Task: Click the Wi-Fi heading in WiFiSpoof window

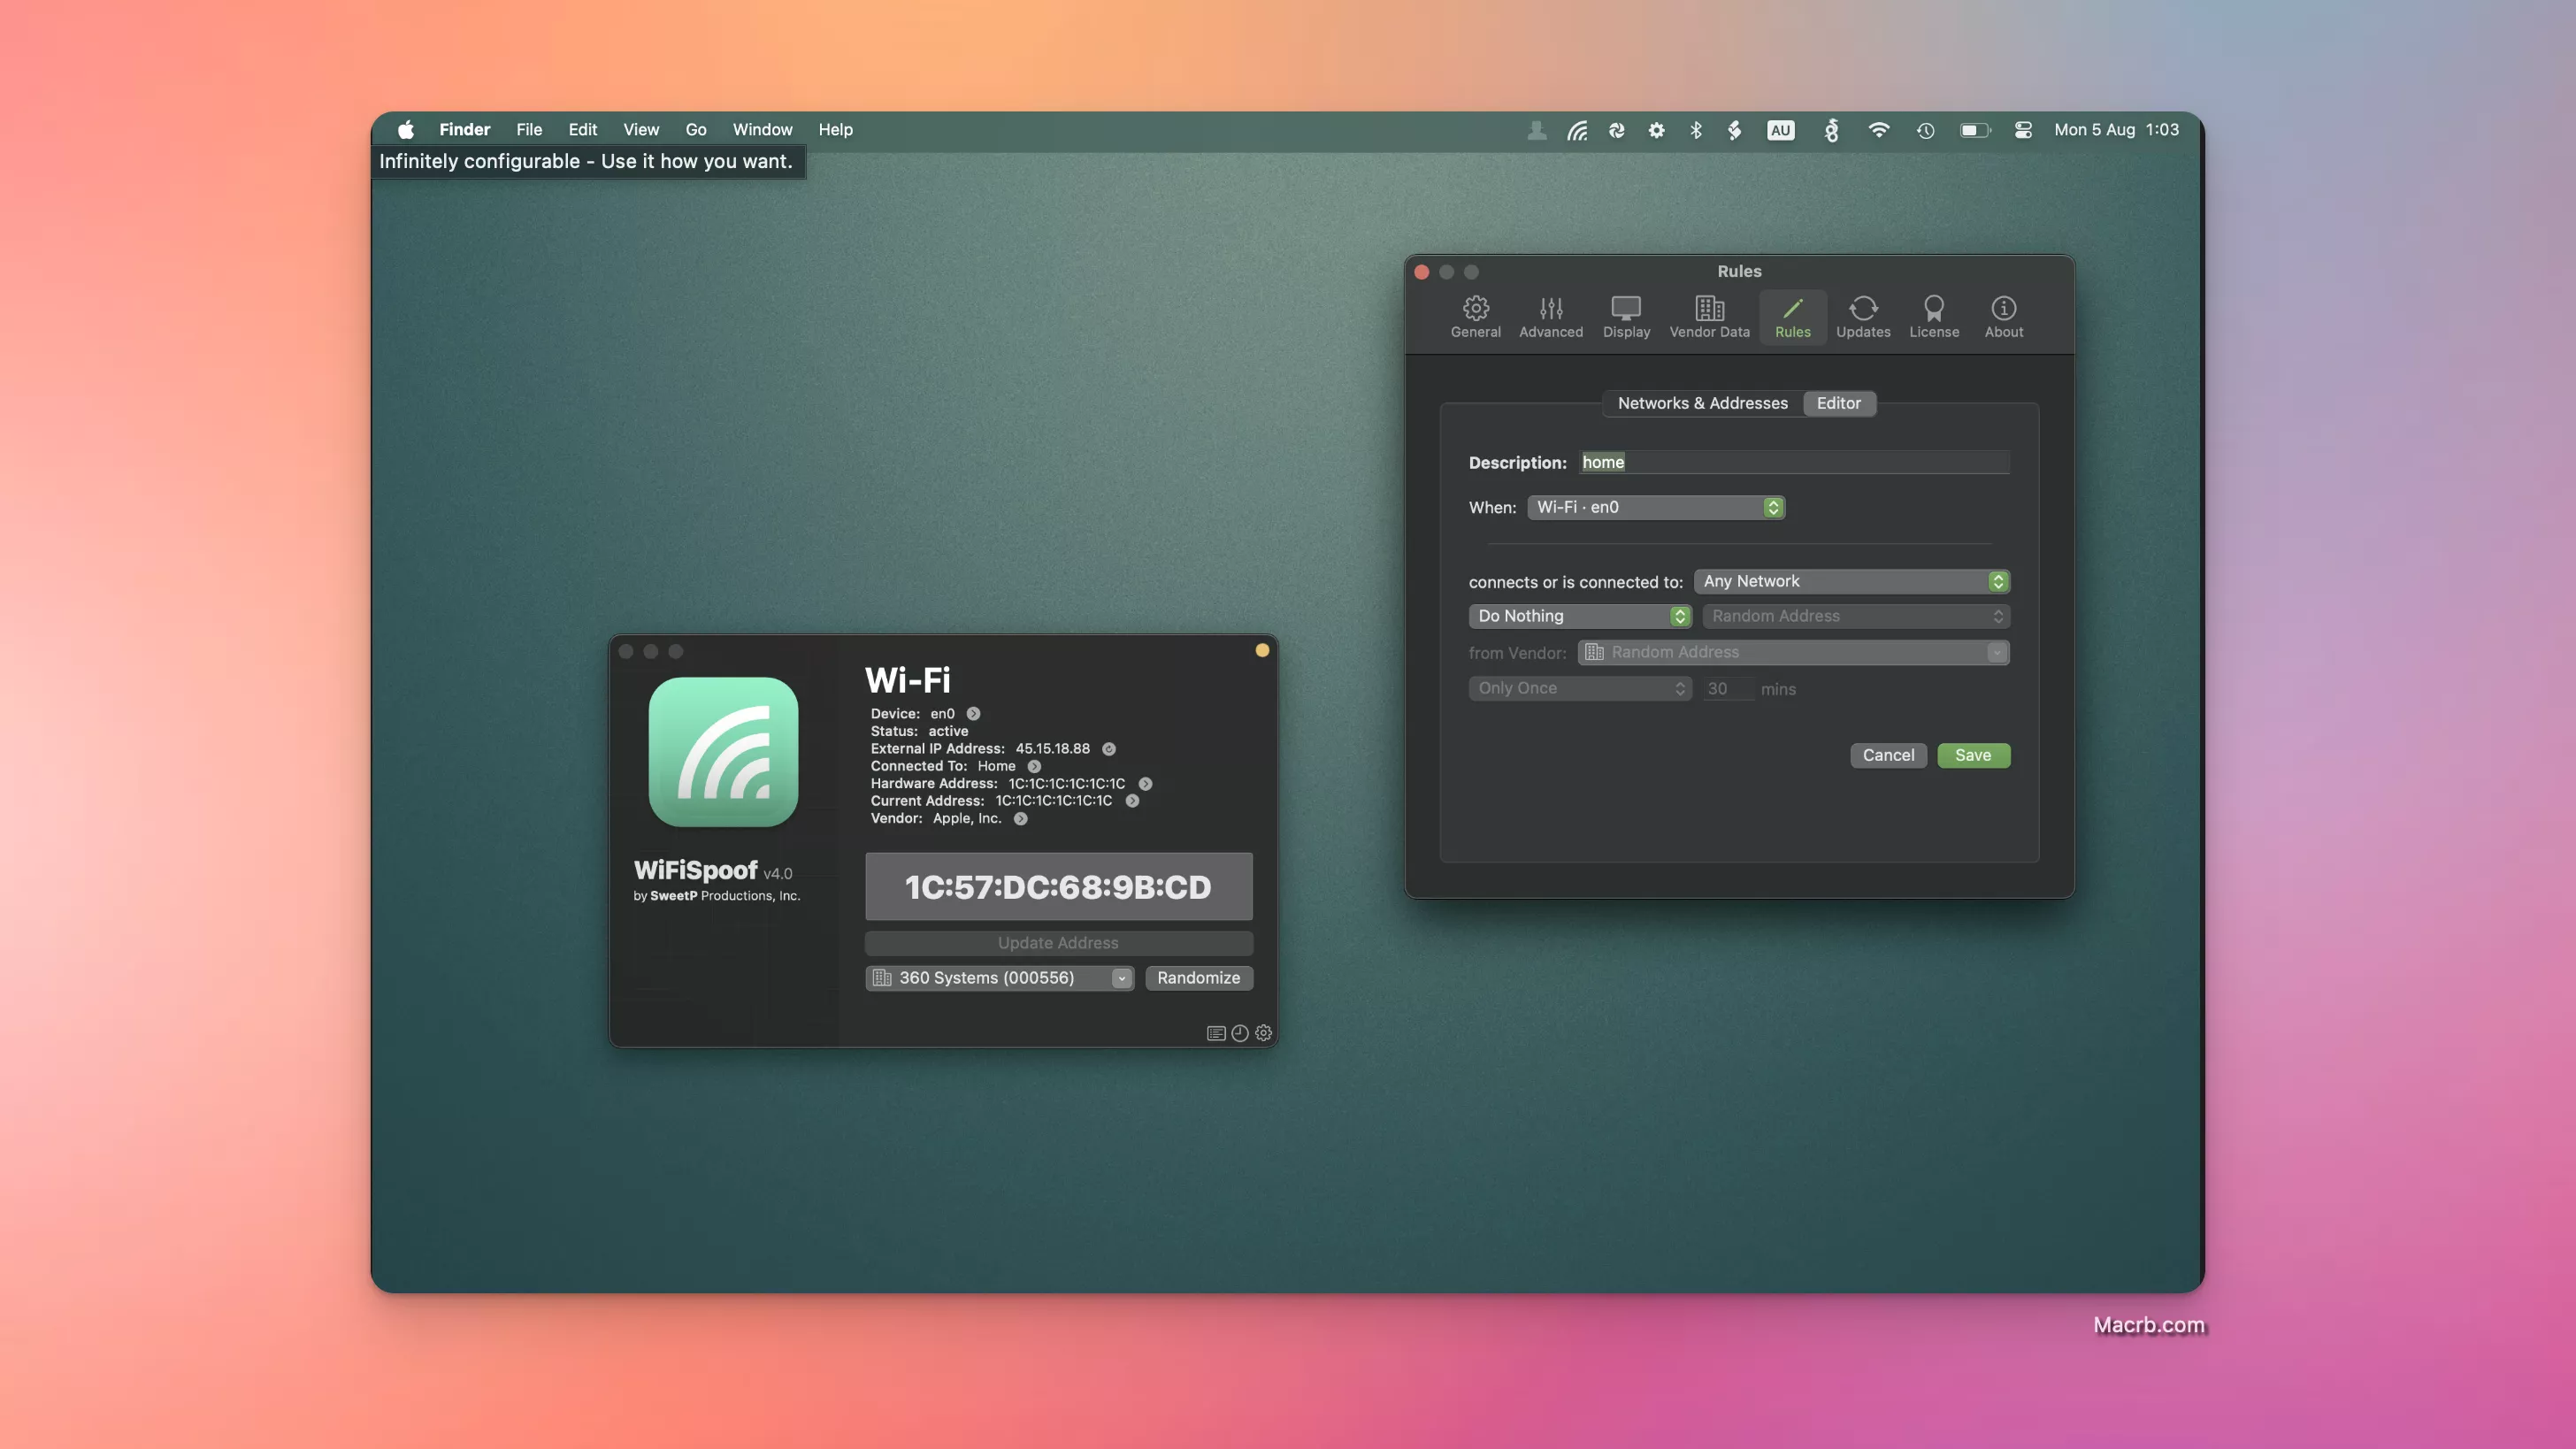Action: [x=907, y=680]
